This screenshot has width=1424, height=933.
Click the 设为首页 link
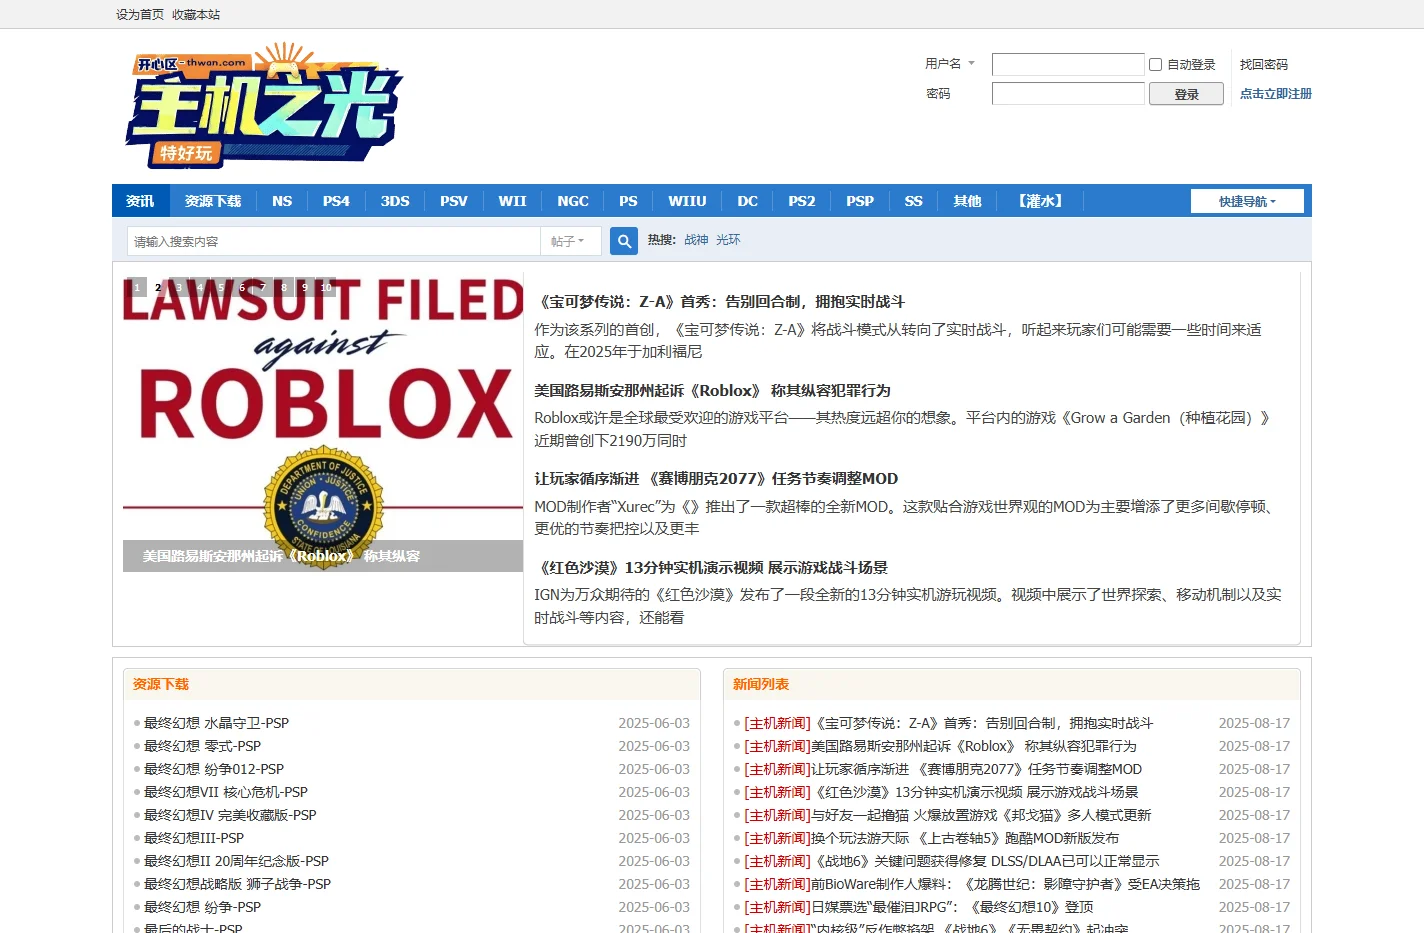(x=140, y=15)
